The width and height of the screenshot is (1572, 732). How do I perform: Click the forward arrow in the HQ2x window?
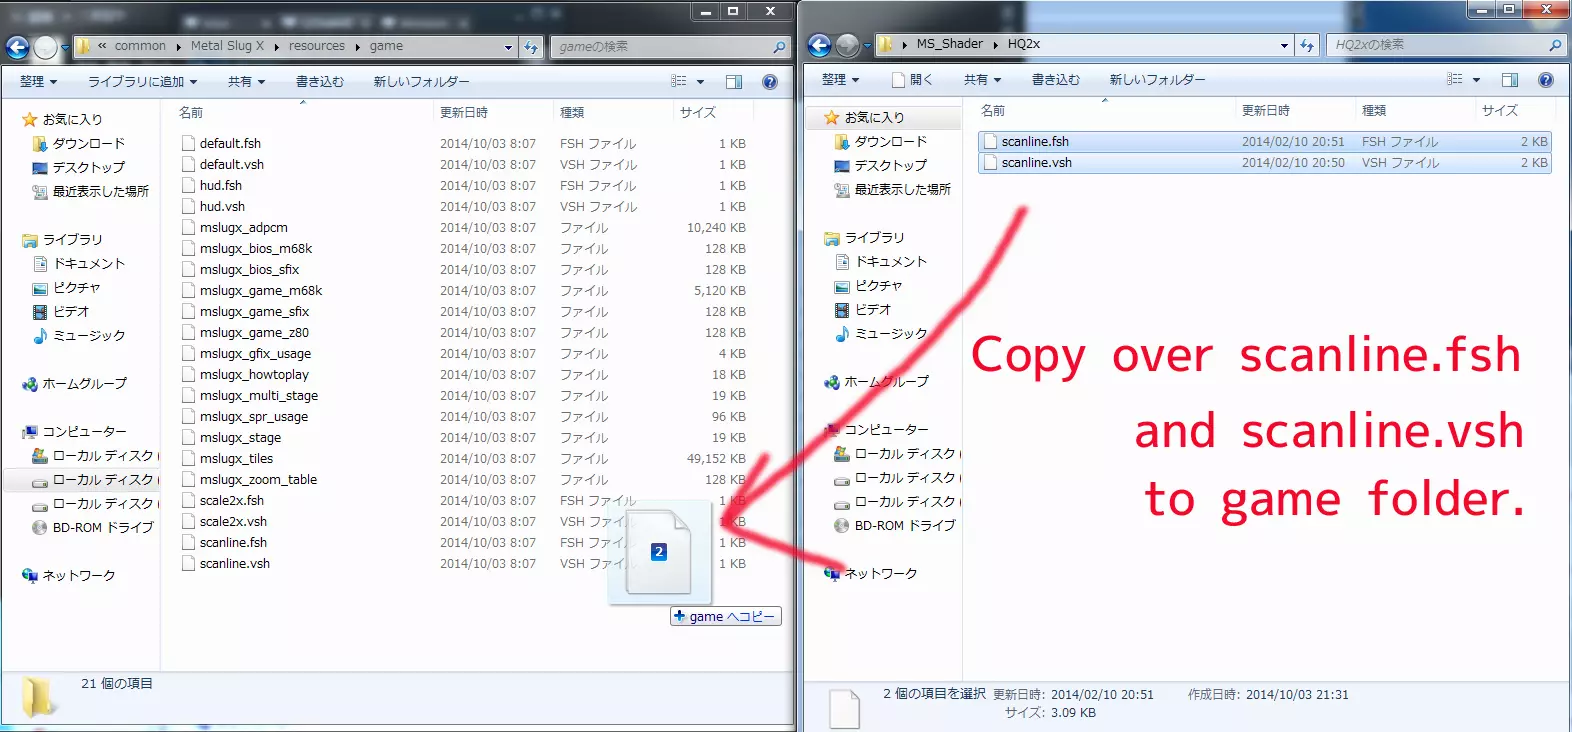coord(847,45)
